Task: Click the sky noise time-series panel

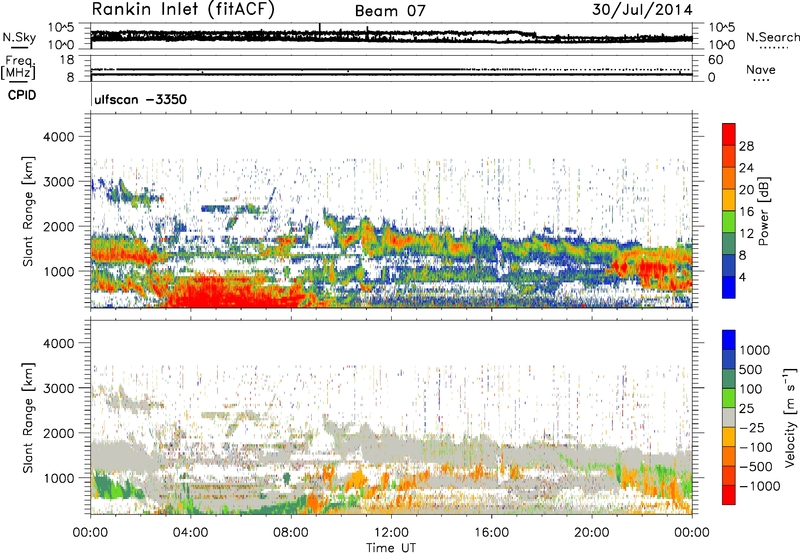Action: coord(391,36)
